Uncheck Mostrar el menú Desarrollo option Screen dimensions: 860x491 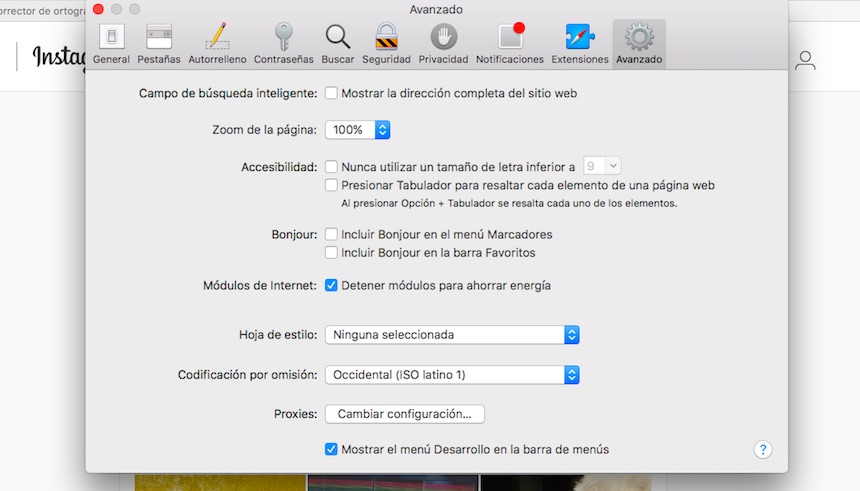coord(331,449)
